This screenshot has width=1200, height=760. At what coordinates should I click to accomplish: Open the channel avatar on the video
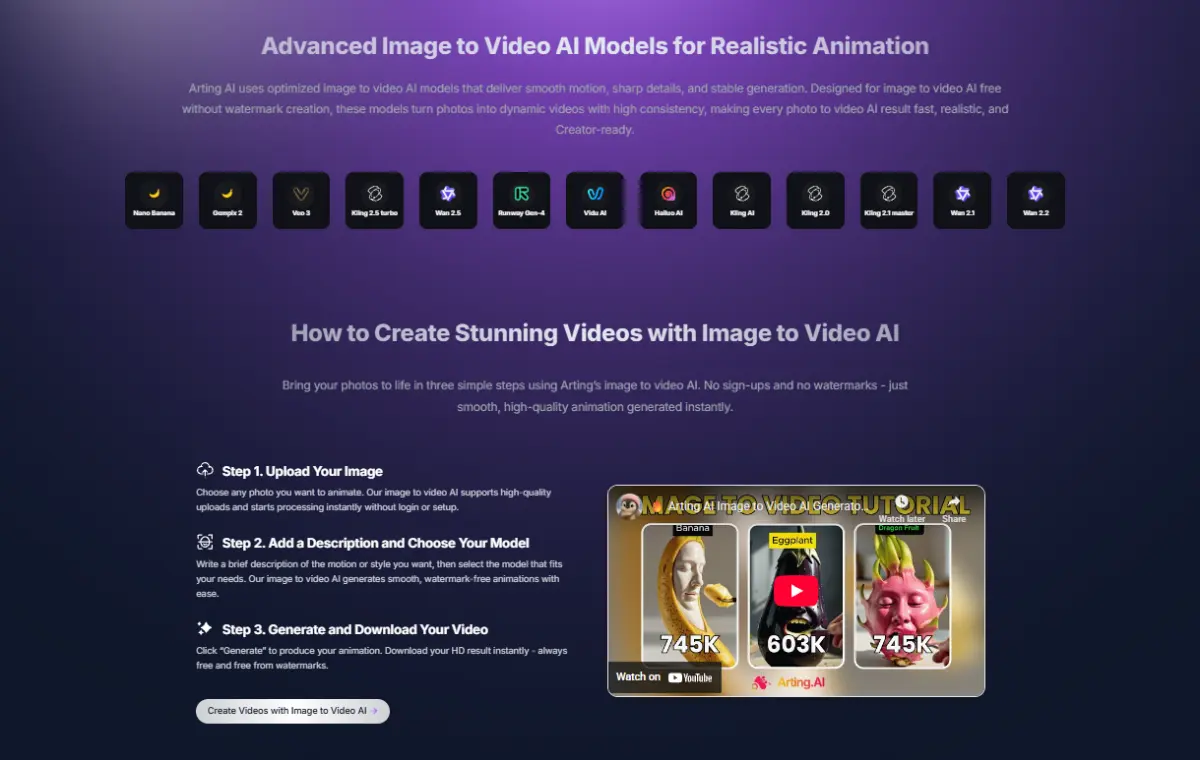(630, 506)
